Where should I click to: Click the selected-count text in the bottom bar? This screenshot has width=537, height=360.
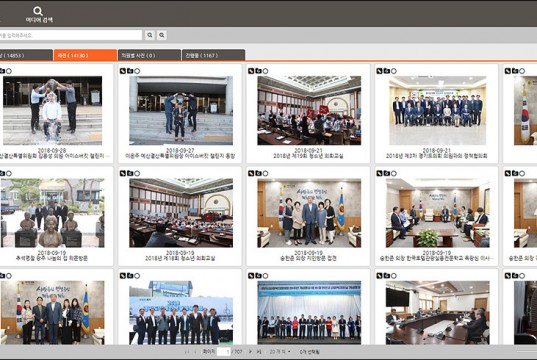[309, 352]
